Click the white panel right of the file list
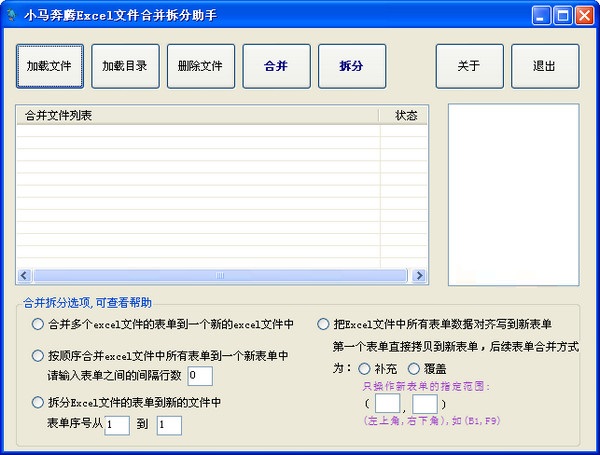Screen dimensions: 600x455 (x=514, y=194)
